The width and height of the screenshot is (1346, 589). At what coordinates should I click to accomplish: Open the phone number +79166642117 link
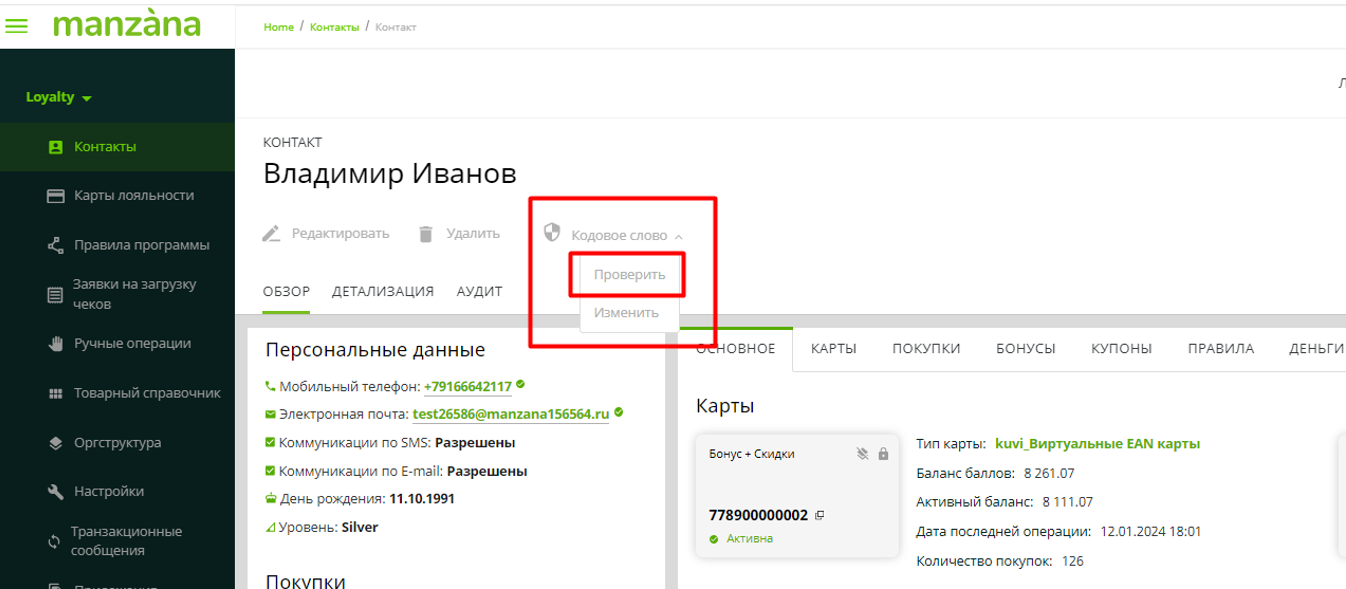(x=467, y=387)
